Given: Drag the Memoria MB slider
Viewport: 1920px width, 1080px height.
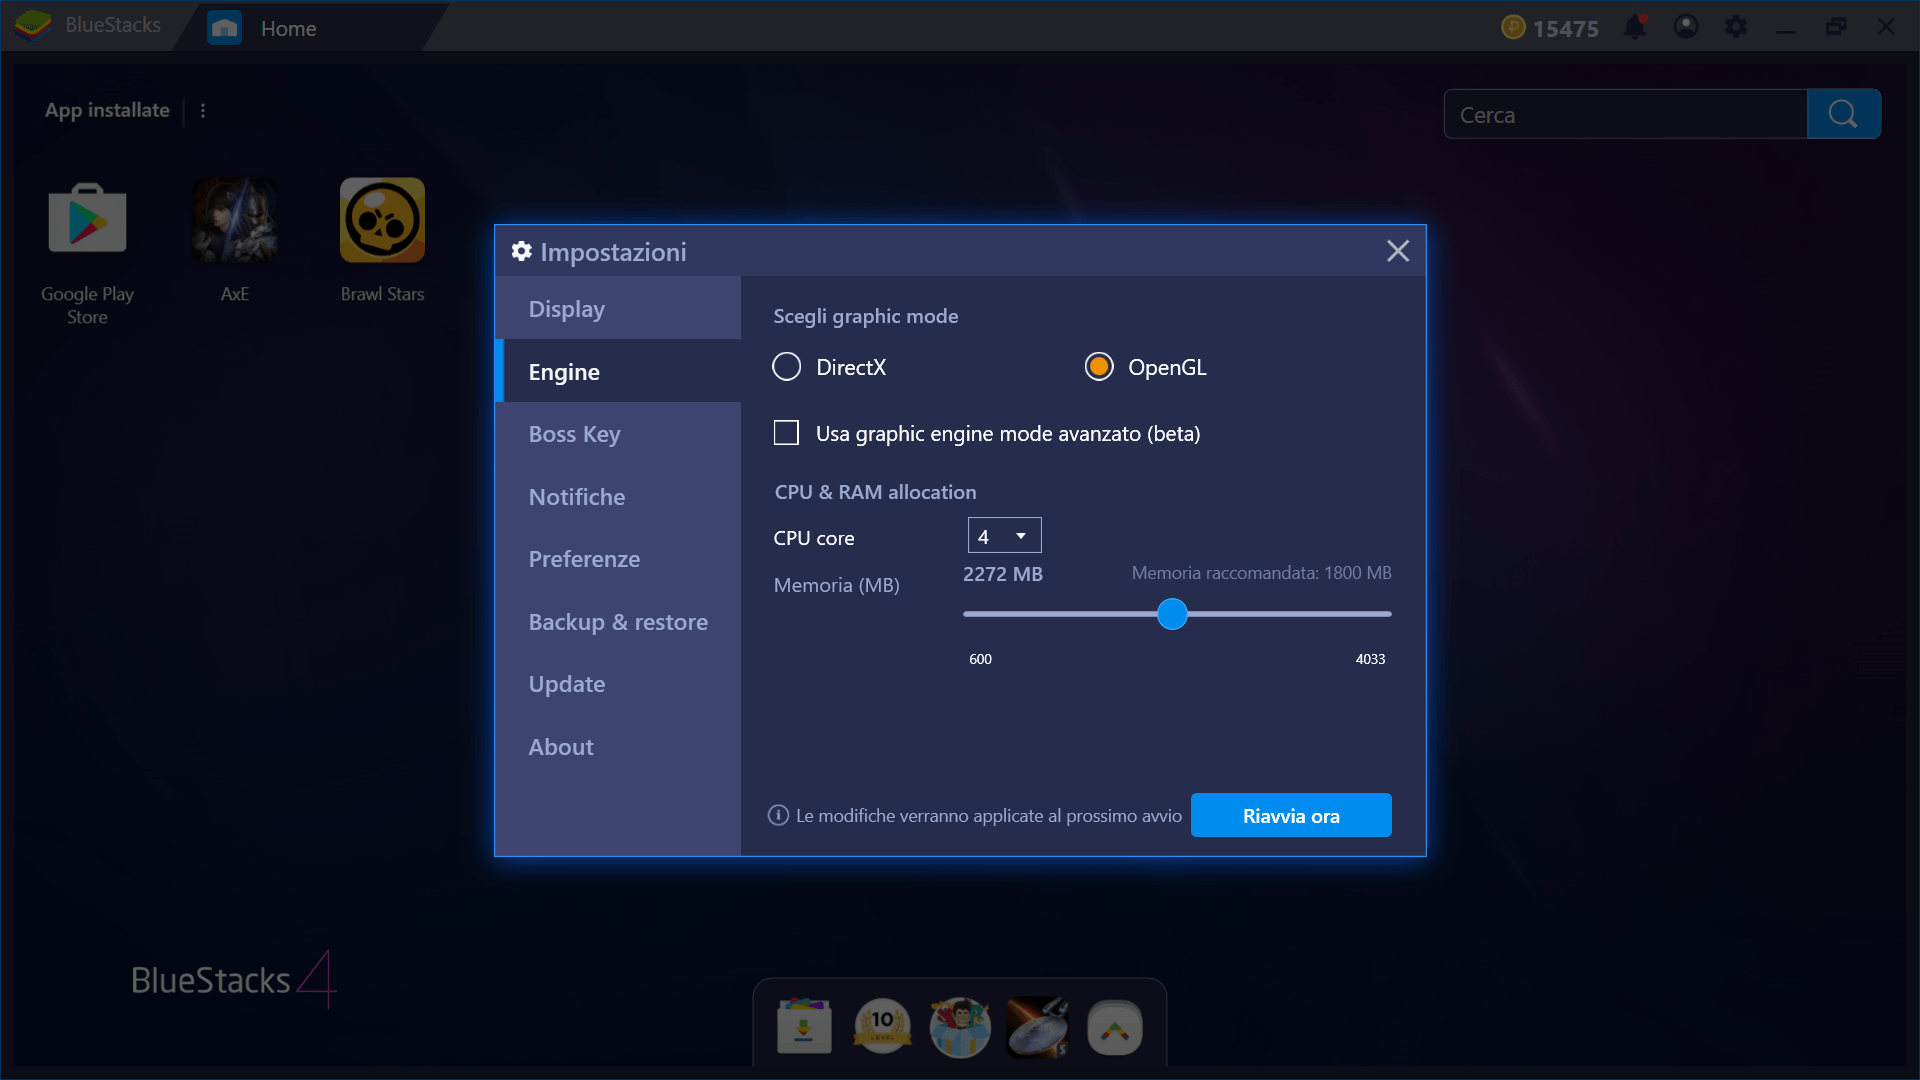Looking at the screenshot, I should [x=1171, y=613].
